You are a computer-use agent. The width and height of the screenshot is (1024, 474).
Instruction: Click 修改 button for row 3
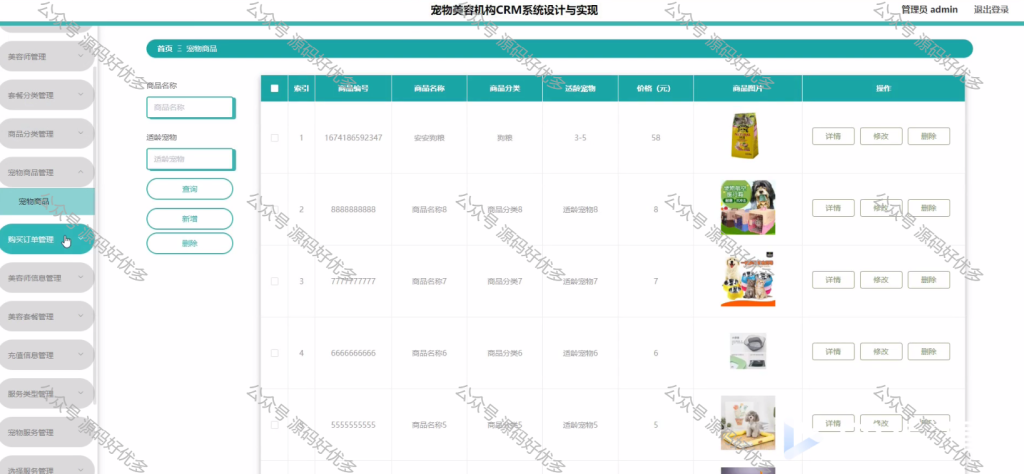tap(881, 280)
